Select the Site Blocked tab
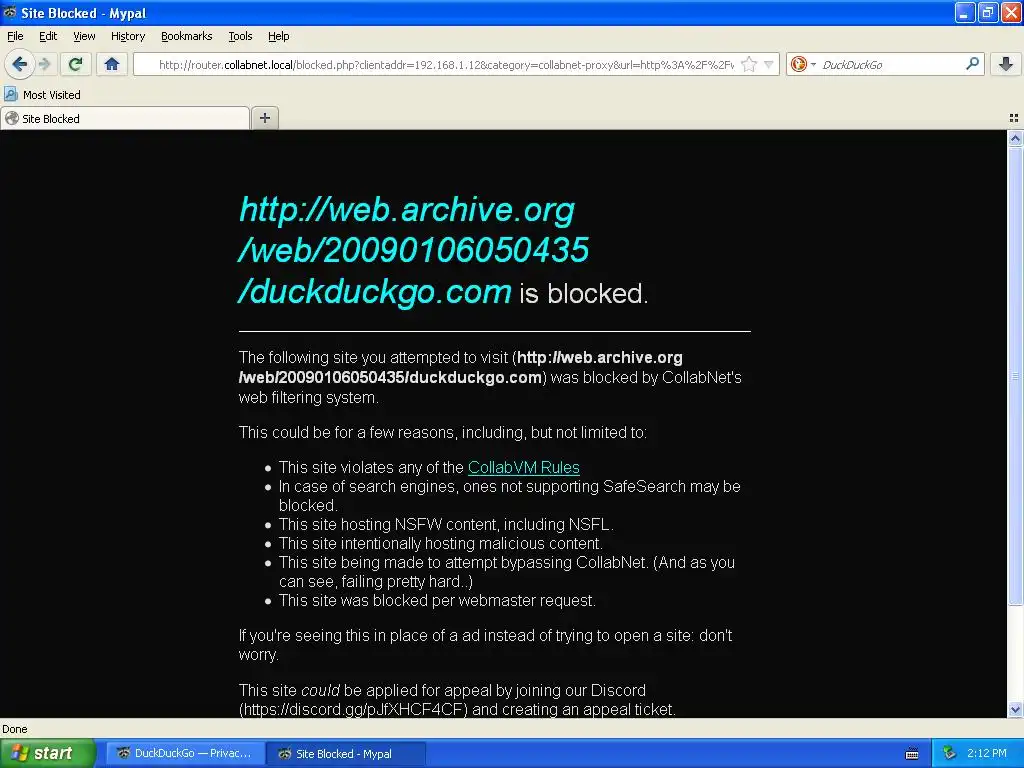Image resolution: width=1024 pixels, height=768 pixels. point(125,118)
